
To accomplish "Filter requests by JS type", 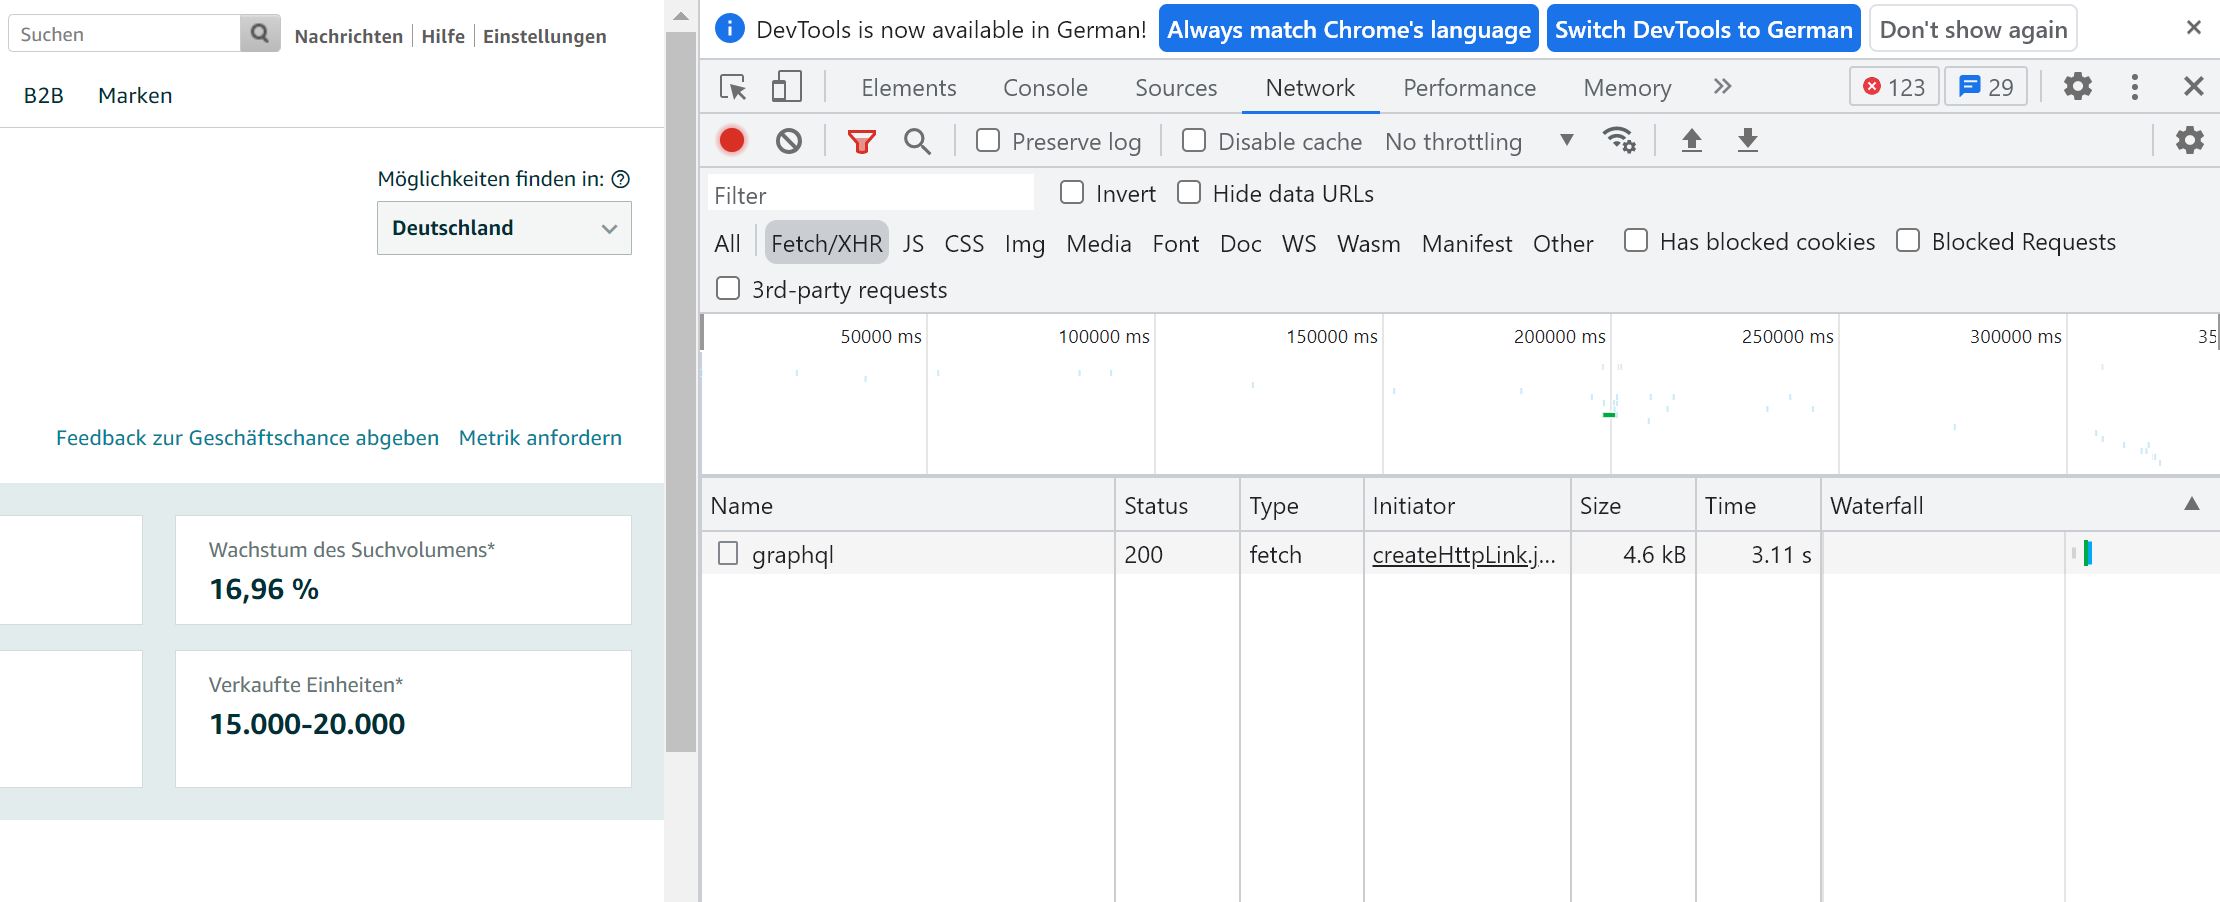I will tap(913, 243).
